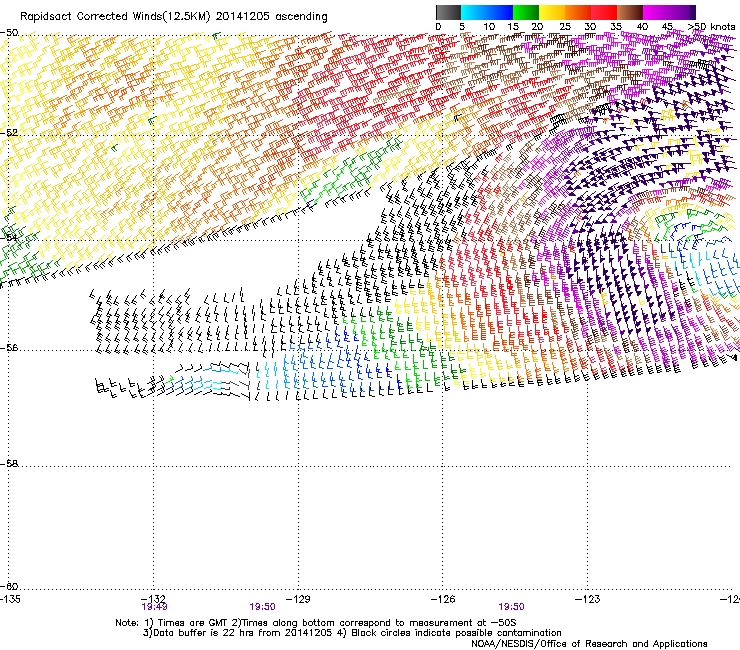740x650 pixels.
Task: Click the cyan 5-10 knots legend segment
Action: (474, 12)
